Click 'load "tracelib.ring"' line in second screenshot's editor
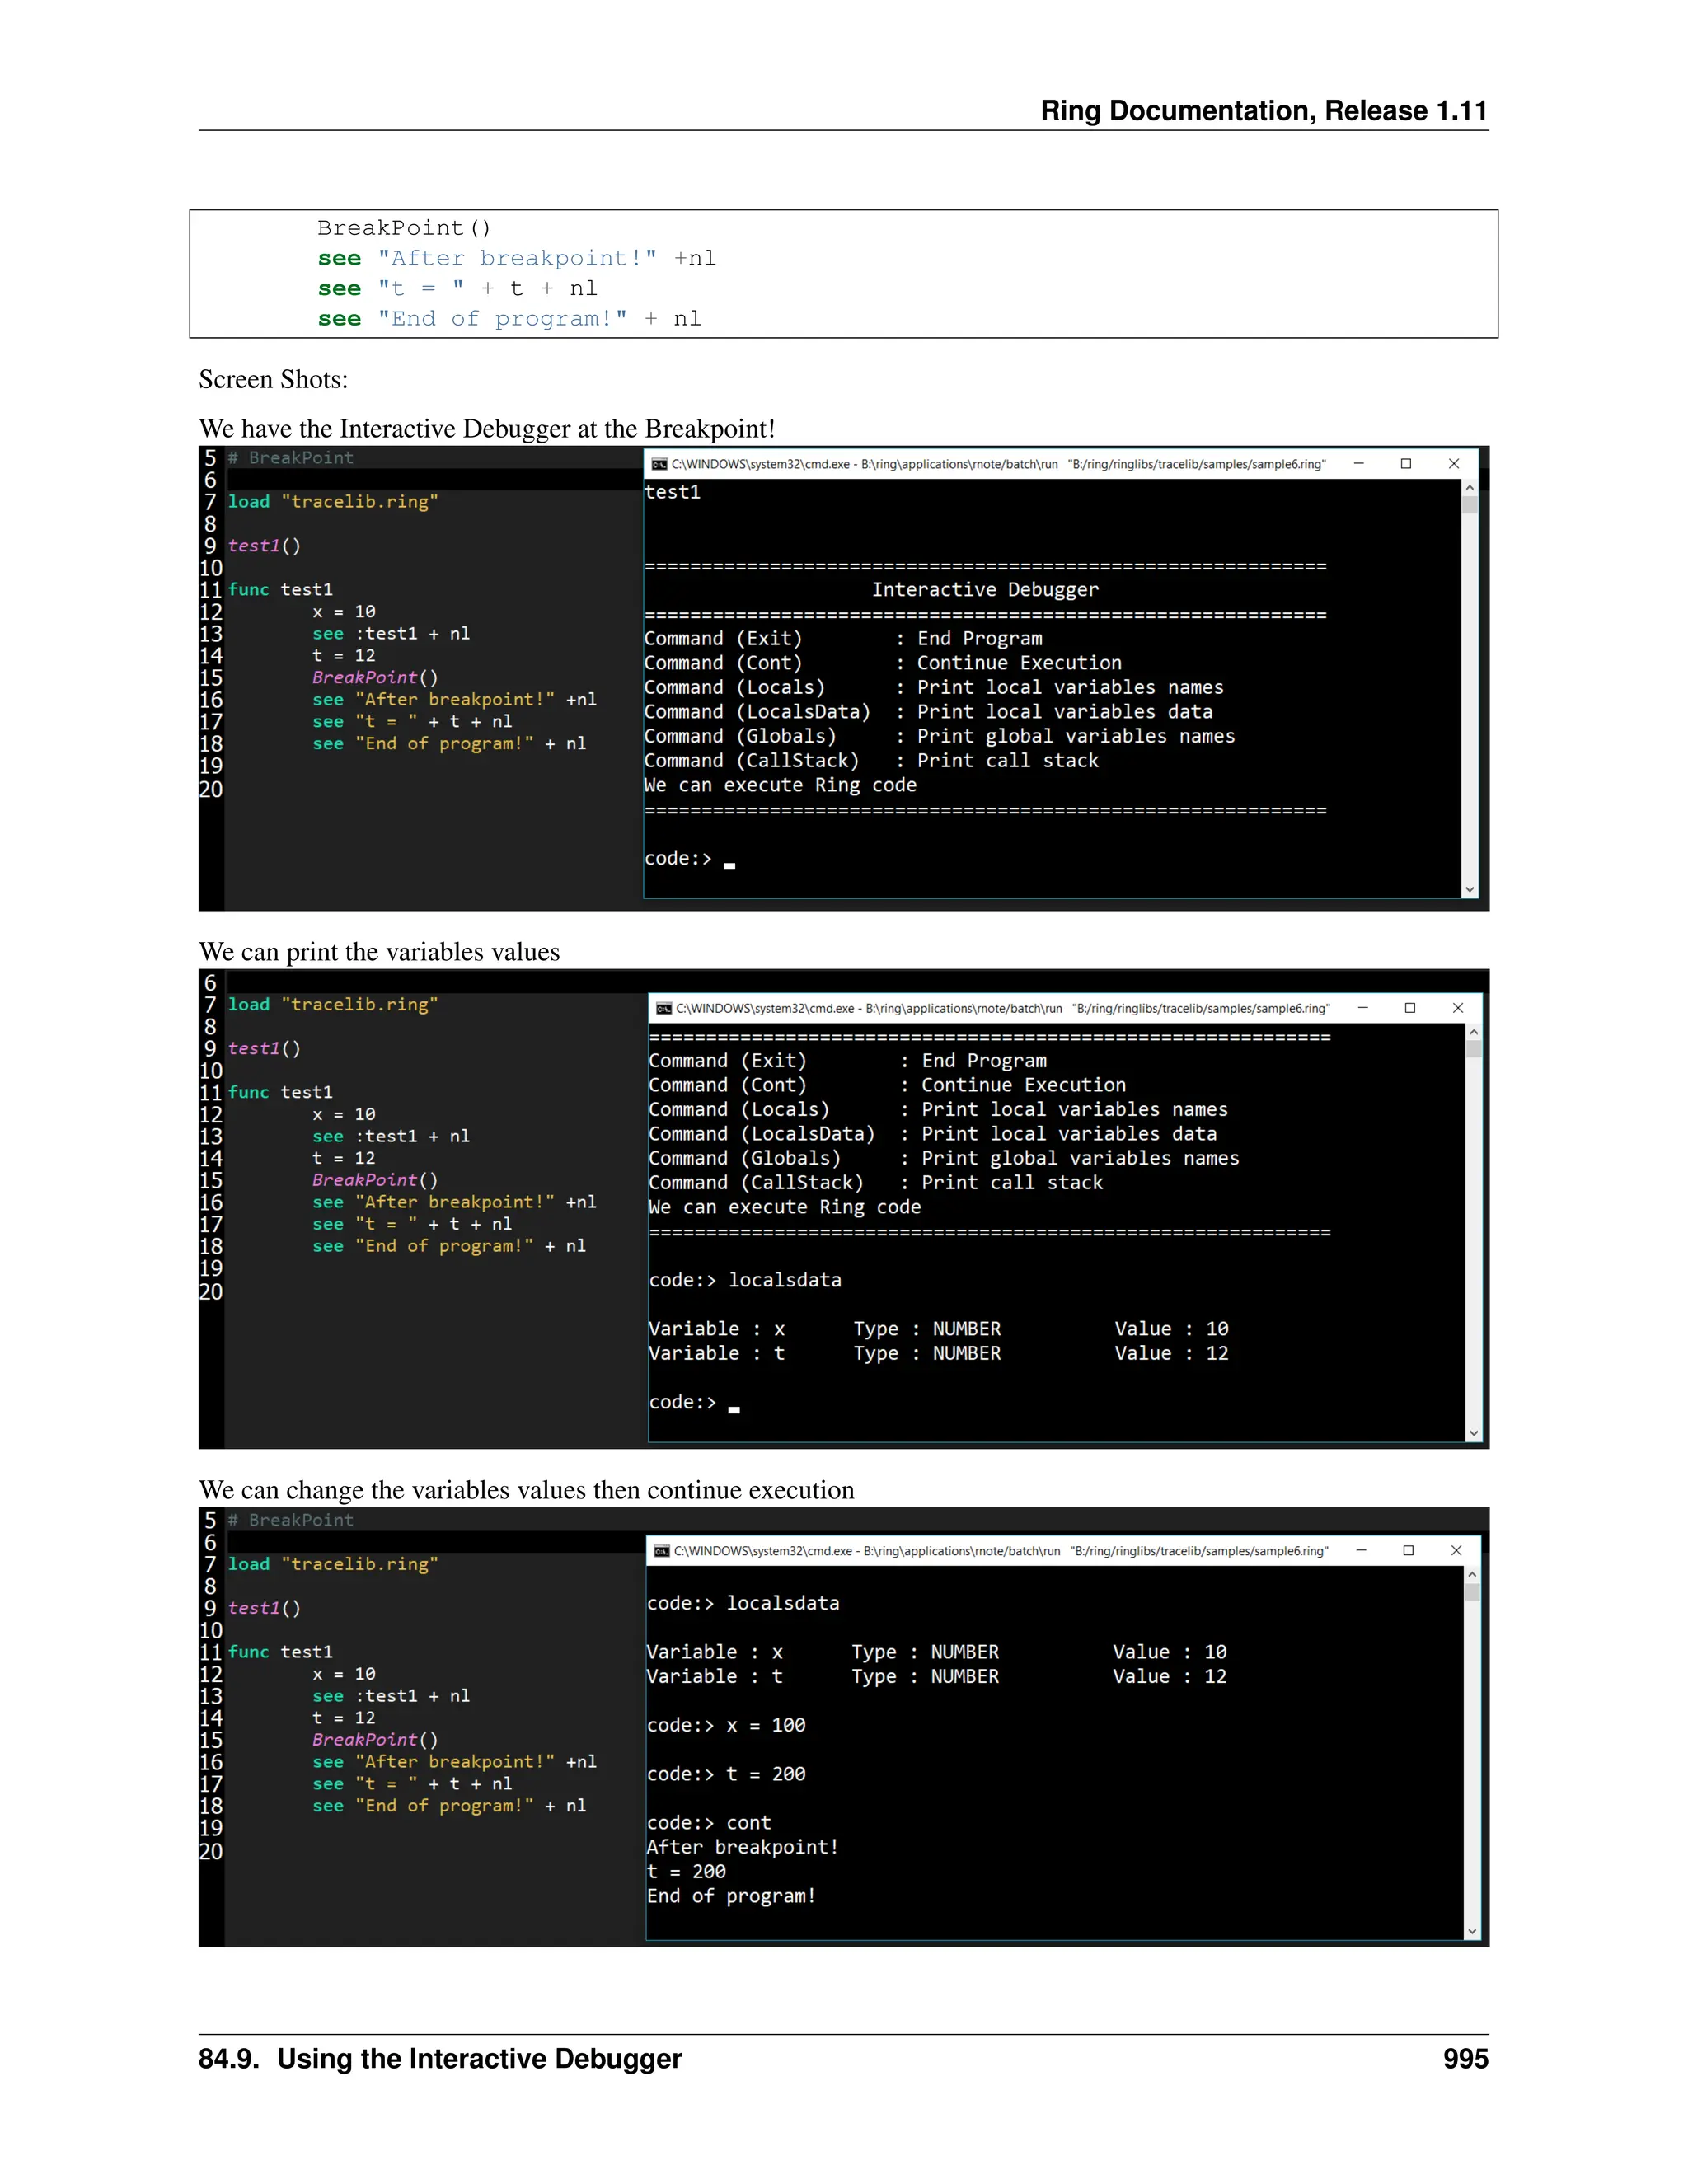This screenshot has width=1688, height=2184. (333, 1005)
